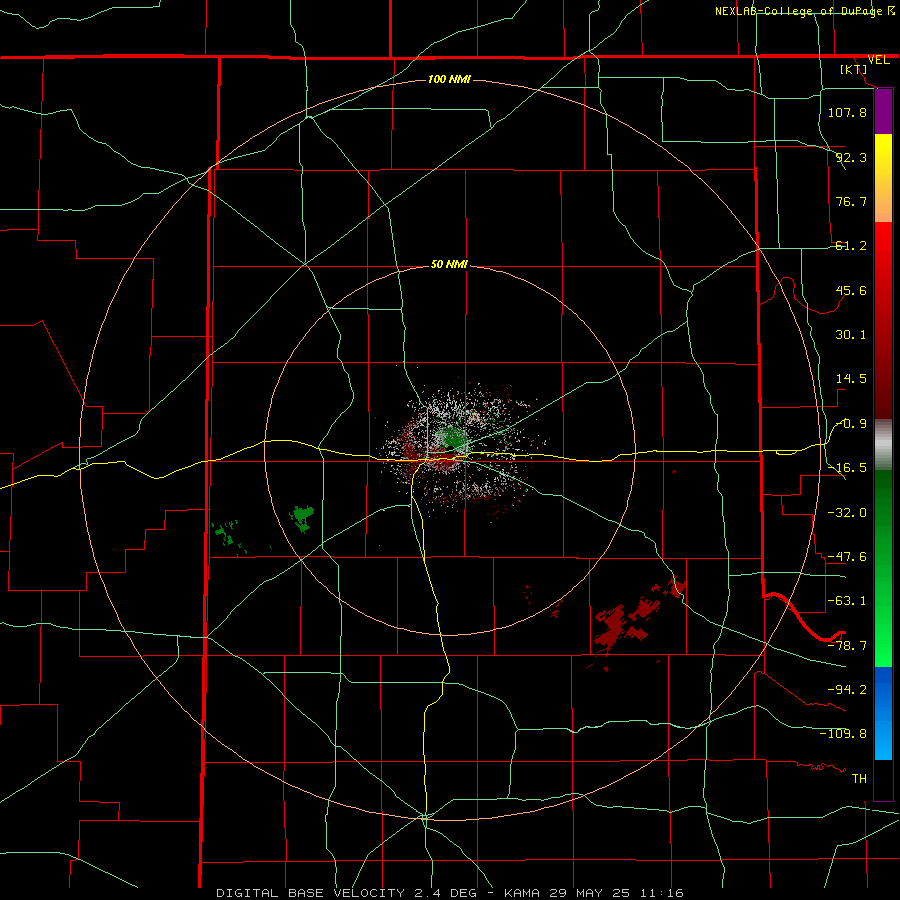Click the -94.2 velocity scale label
This screenshot has width=900, height=900.
click(x=847, y=689)
